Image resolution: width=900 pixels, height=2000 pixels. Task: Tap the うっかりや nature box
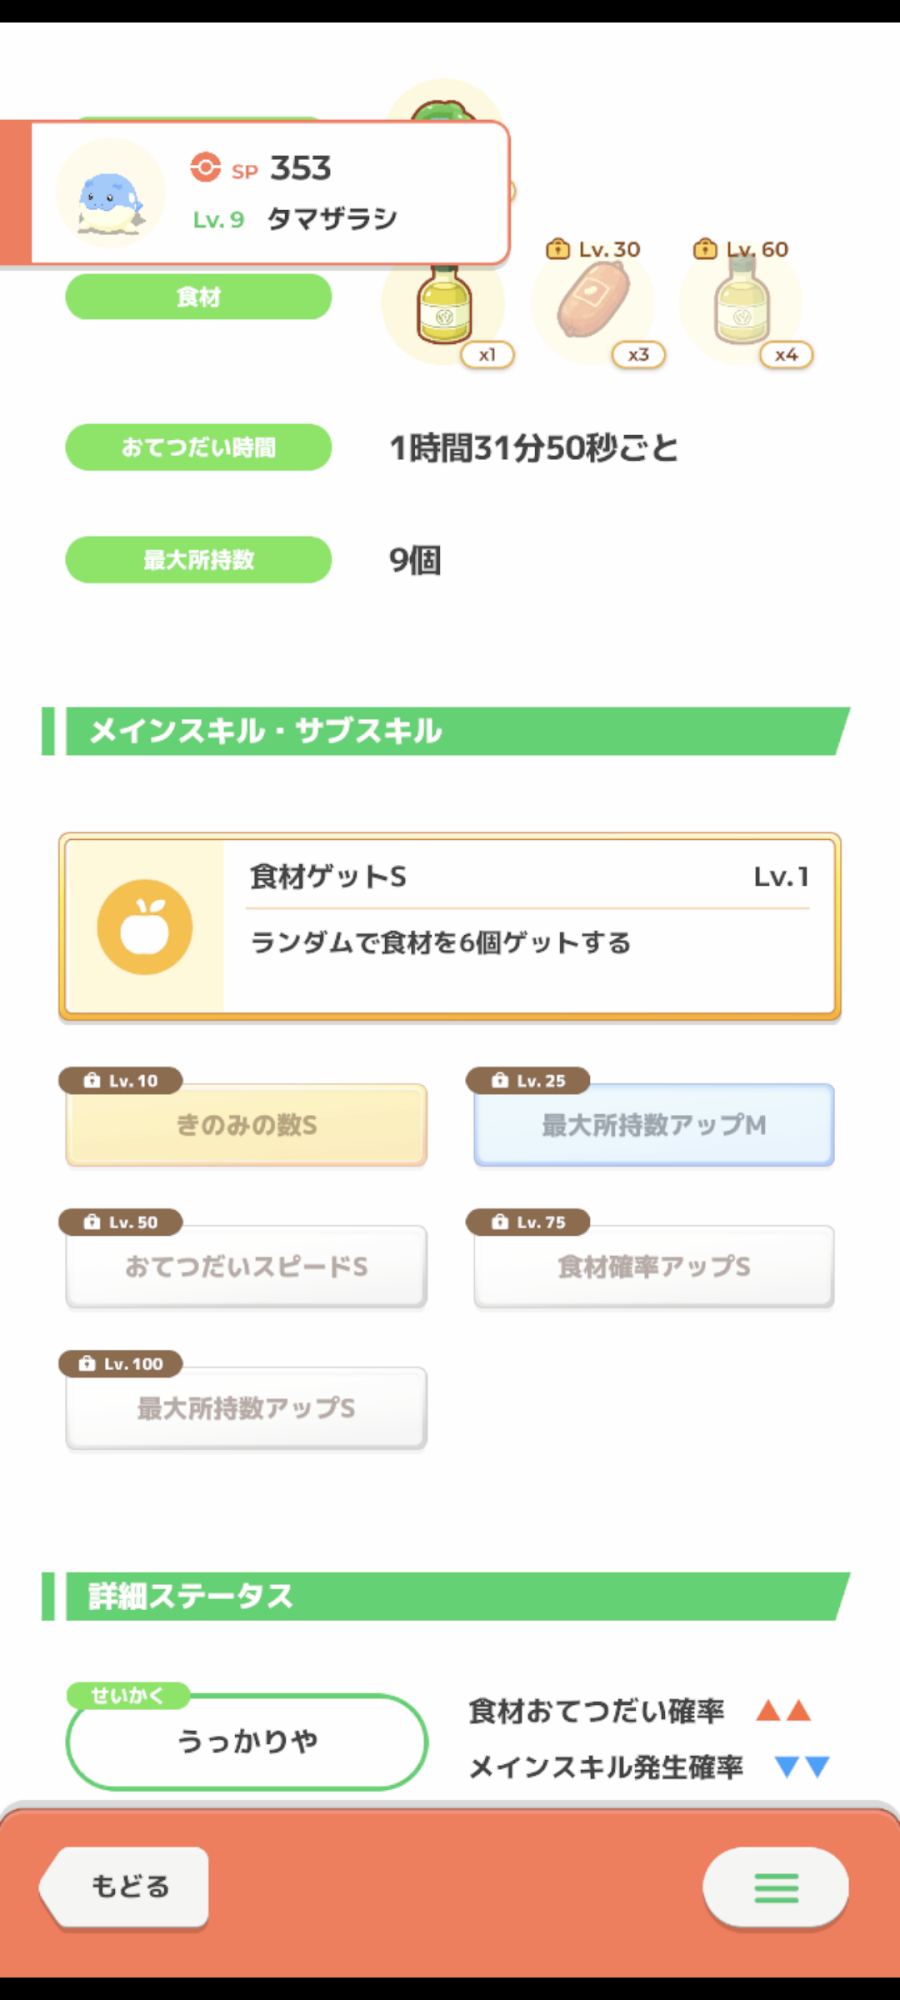[x=247, y=1742]
